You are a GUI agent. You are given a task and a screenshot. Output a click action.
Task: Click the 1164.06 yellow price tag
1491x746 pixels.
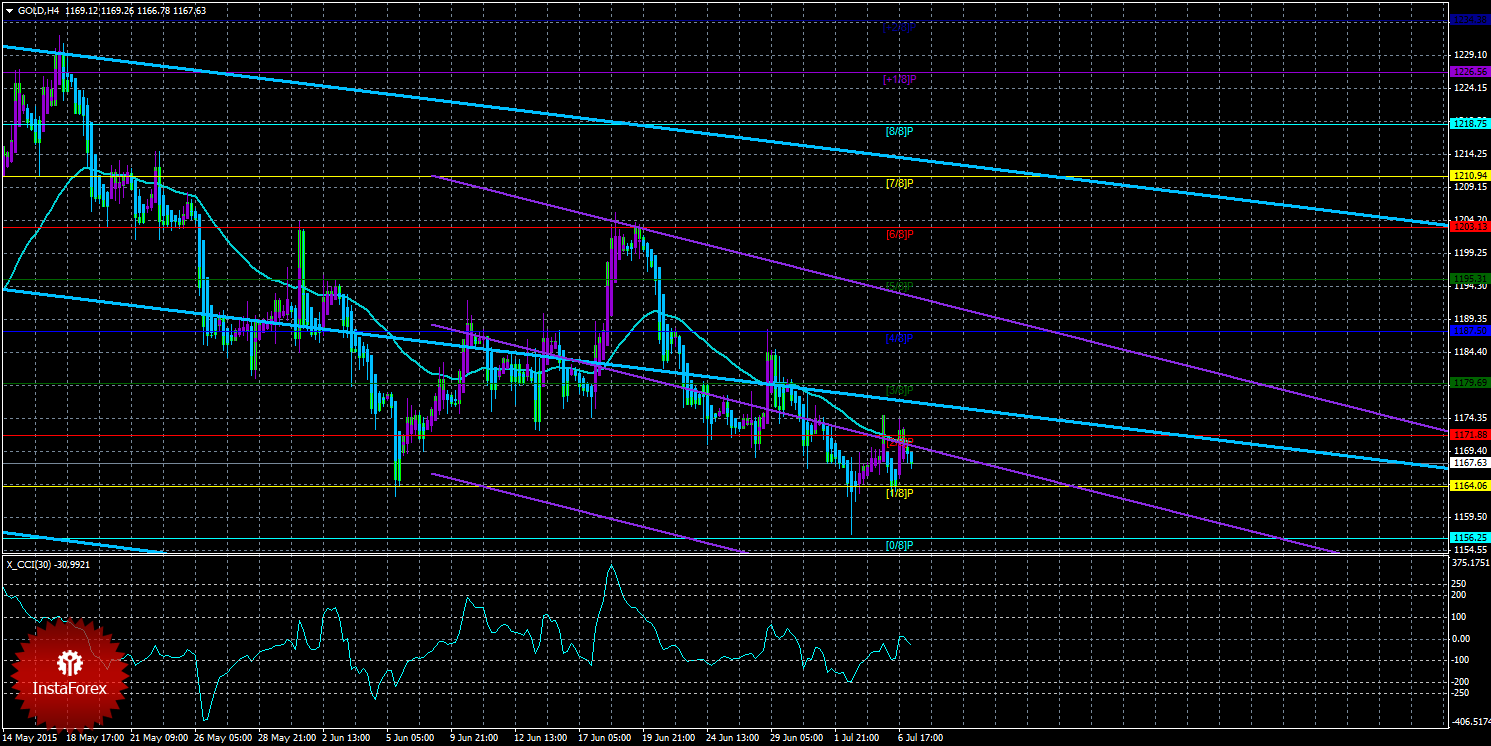(x=1469, y=485)
